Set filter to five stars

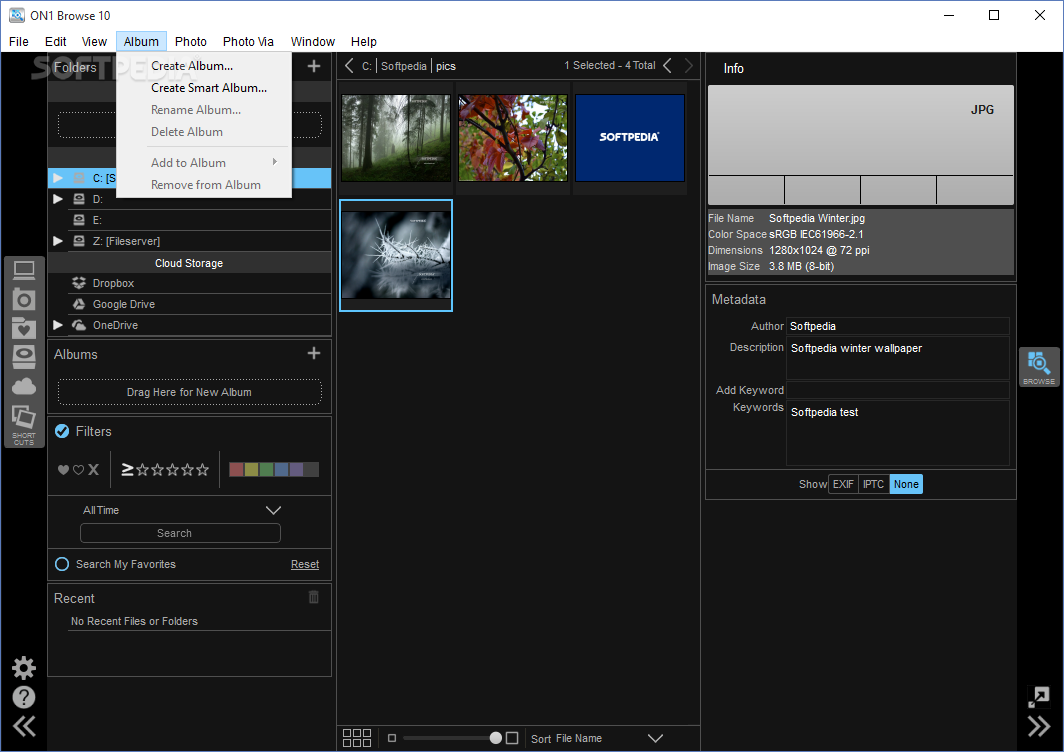coord(202,469)
